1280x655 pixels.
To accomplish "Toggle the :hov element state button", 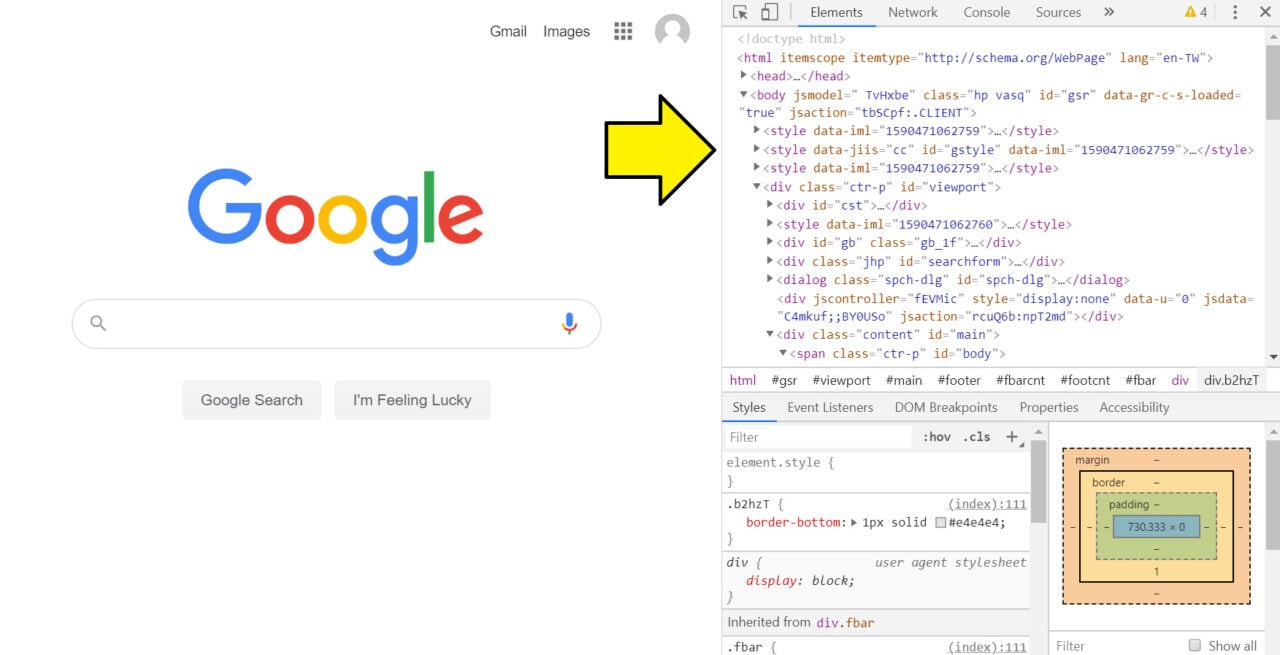I will [x=936, y=437].
